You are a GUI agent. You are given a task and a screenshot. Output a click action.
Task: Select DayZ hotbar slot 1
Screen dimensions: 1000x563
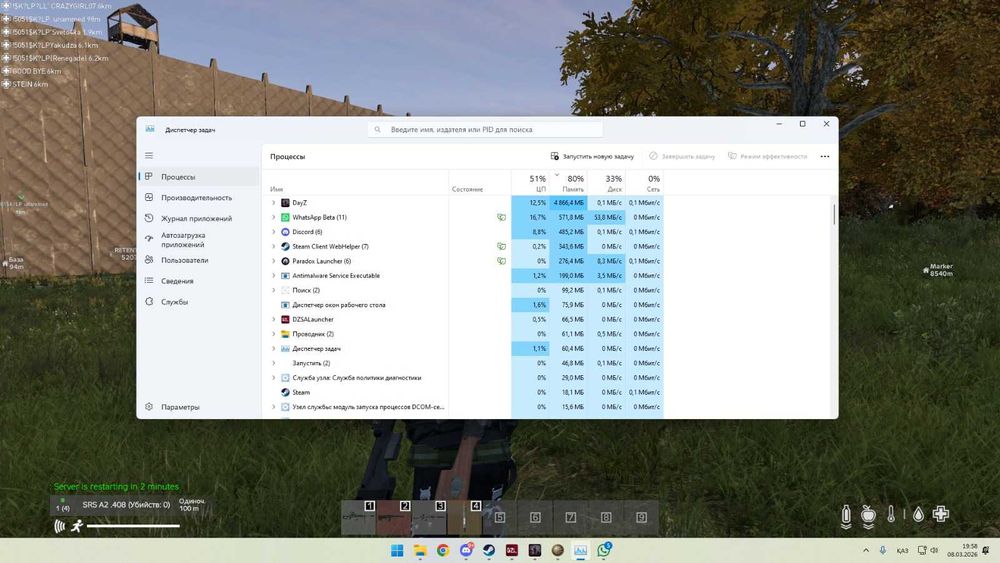pyautogui.click(x=358, y=518)
